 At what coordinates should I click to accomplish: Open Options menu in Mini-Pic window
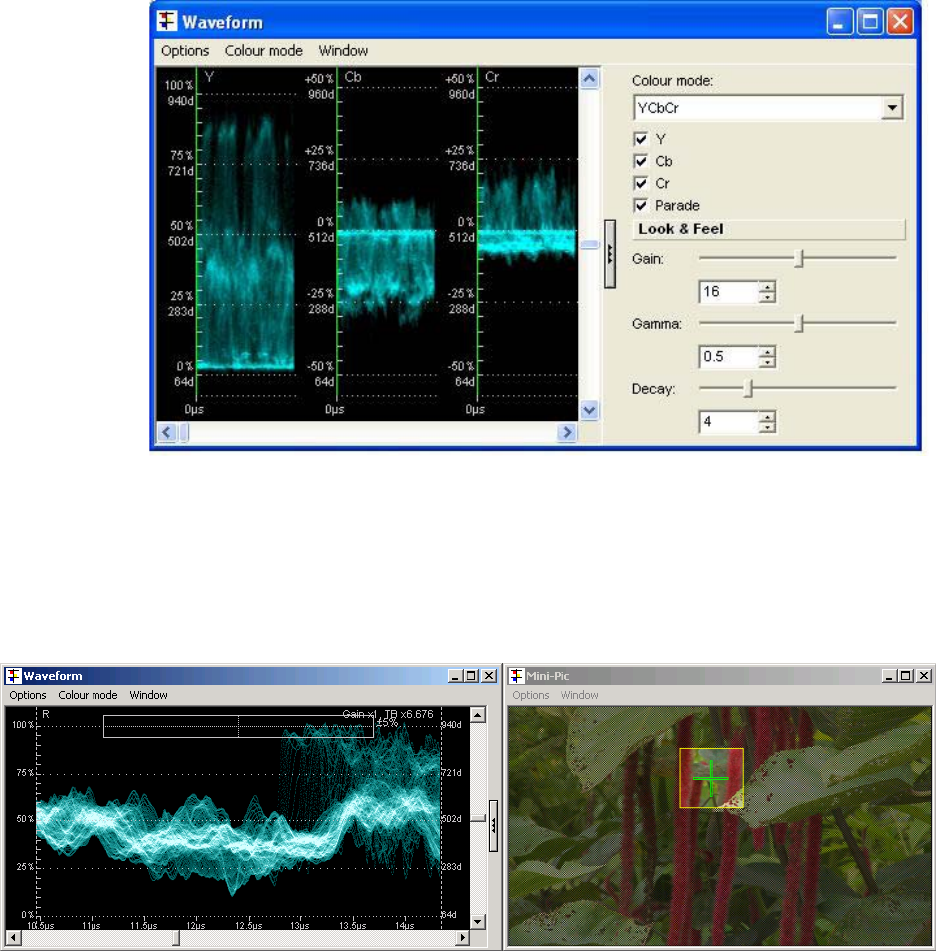pos(531,695)
